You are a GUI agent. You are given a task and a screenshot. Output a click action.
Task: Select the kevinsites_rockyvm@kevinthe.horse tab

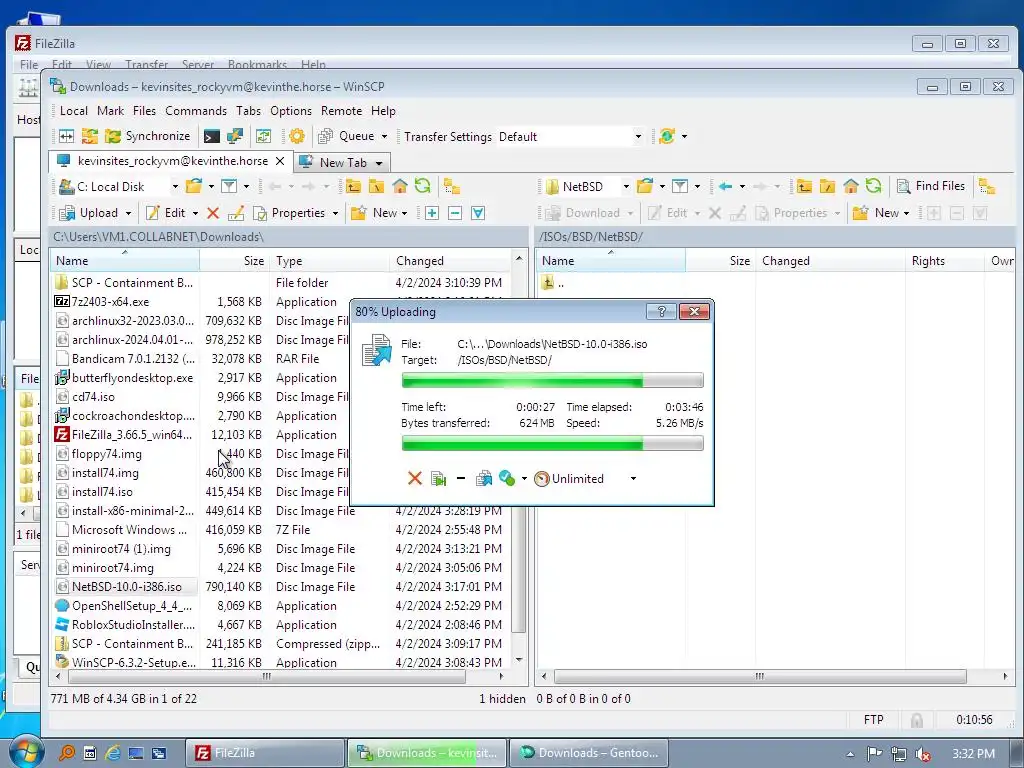click(x=170, y=161)
